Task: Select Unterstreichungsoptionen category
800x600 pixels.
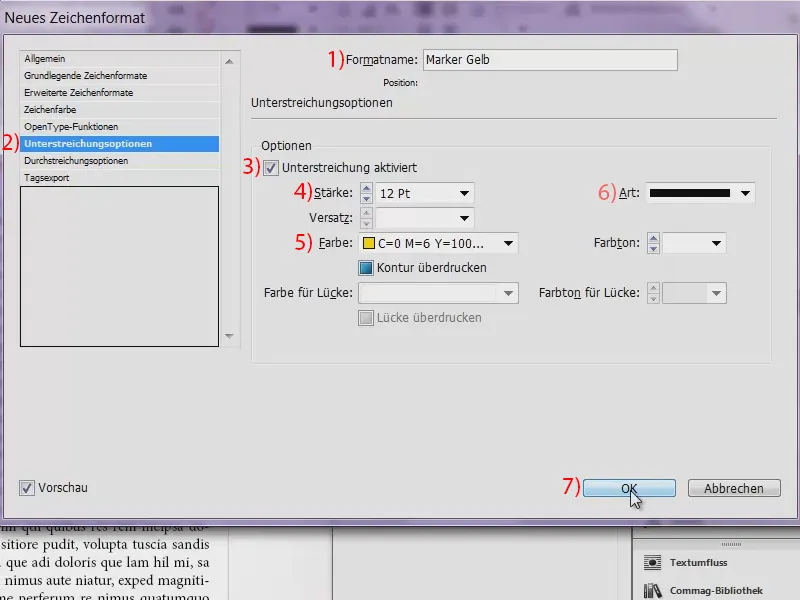Action: tap(120, 143)
